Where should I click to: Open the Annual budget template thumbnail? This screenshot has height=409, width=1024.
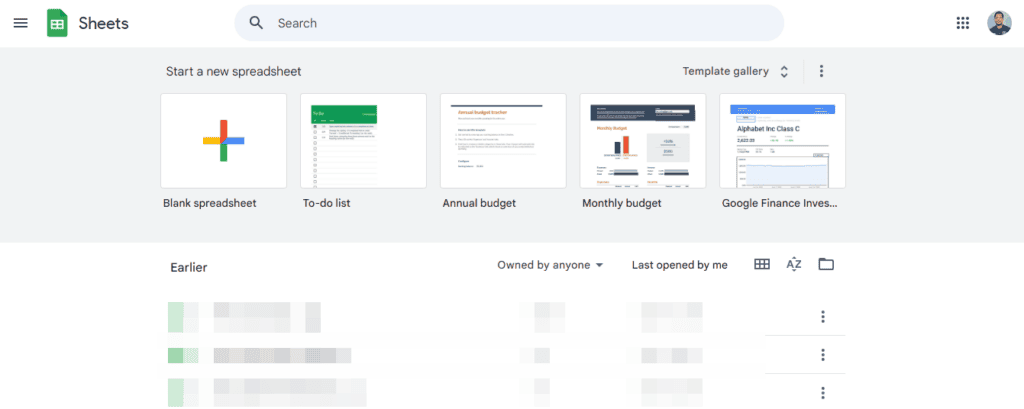(503, 140)
